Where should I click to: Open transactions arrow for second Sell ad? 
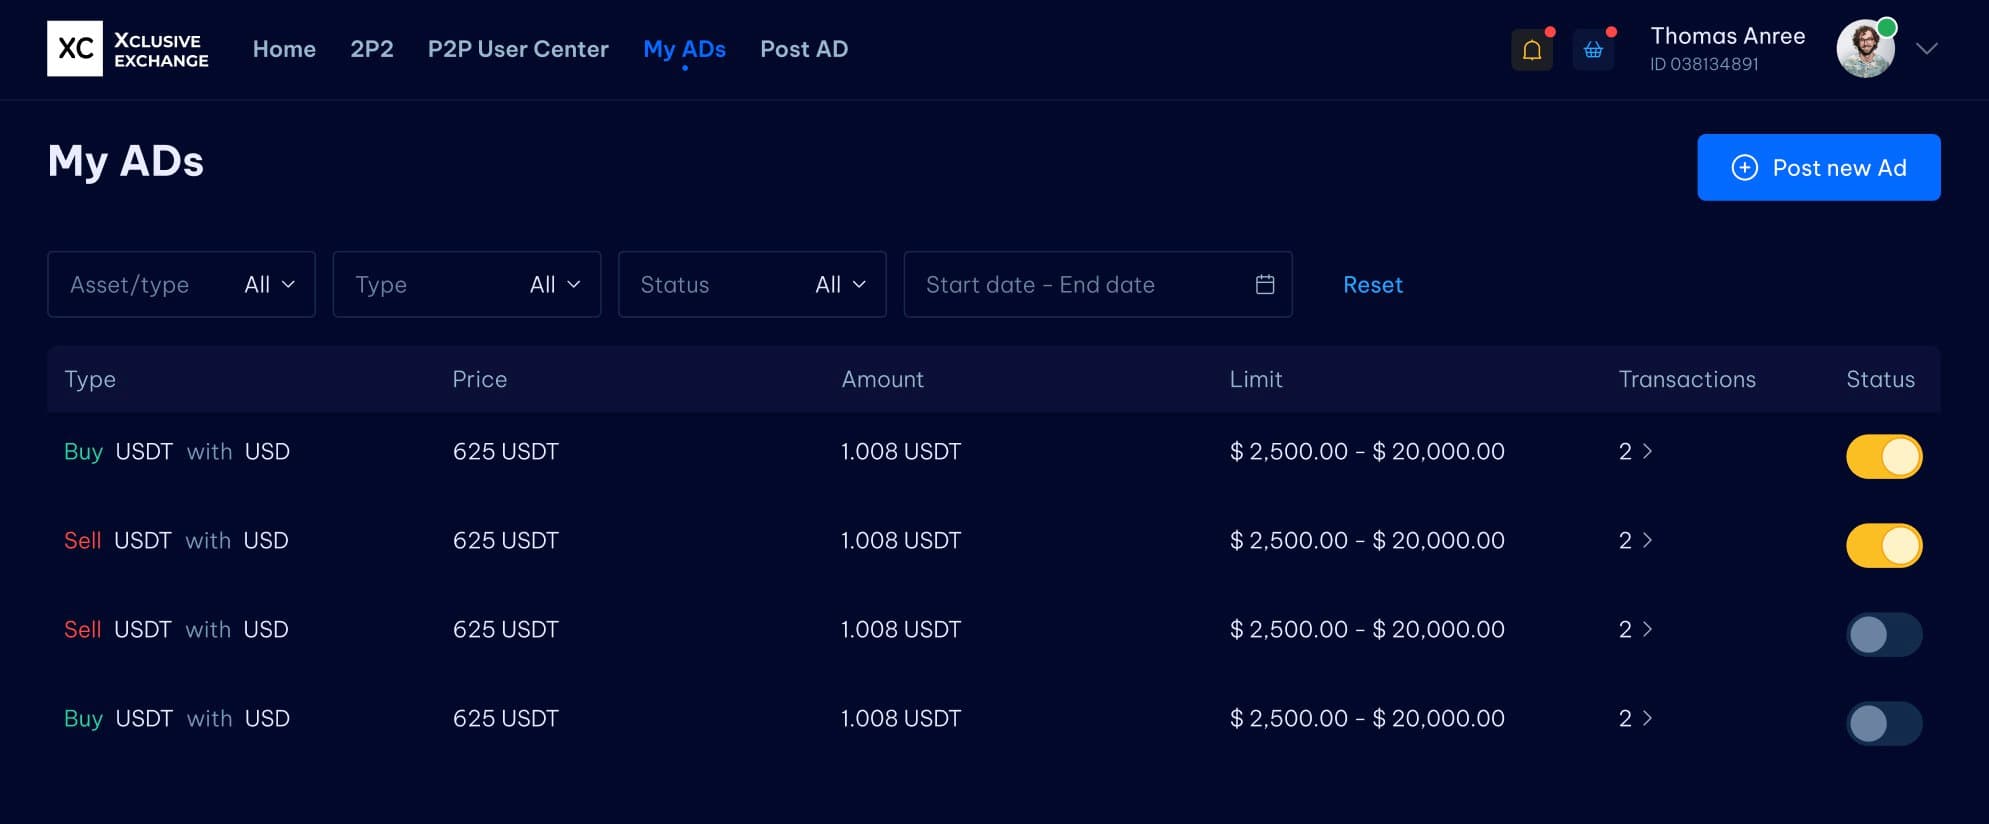click(x=1646, y=629)
